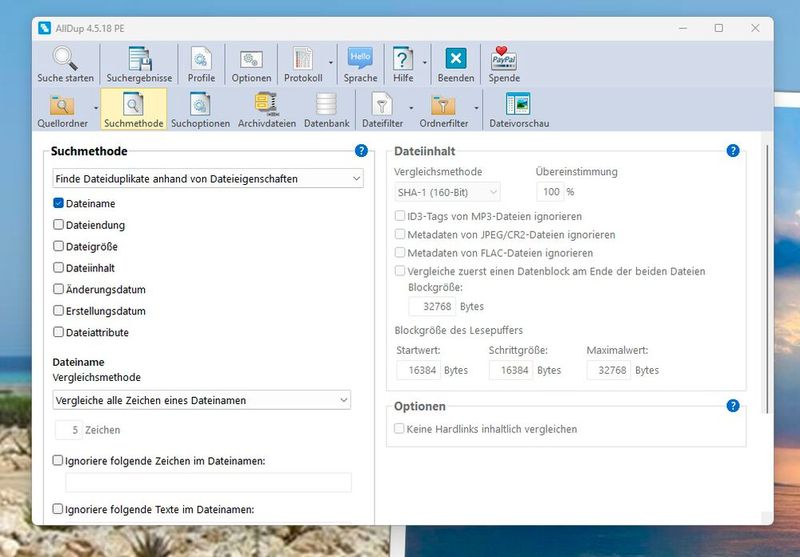The image size is (800, 557).
Task: Enable the Dateigröße checkbox
Action: (x=58, y=246)
